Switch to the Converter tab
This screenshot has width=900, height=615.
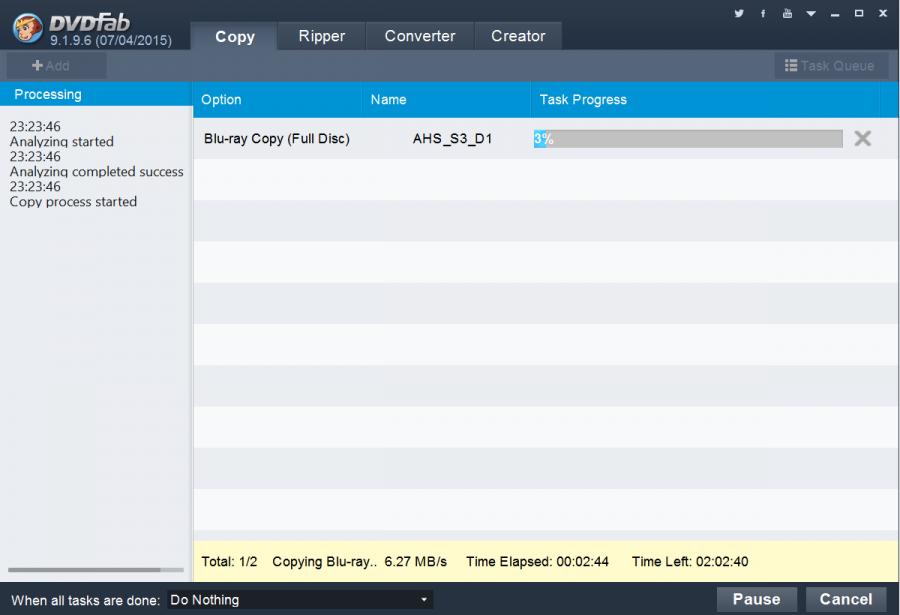[420, 36]
